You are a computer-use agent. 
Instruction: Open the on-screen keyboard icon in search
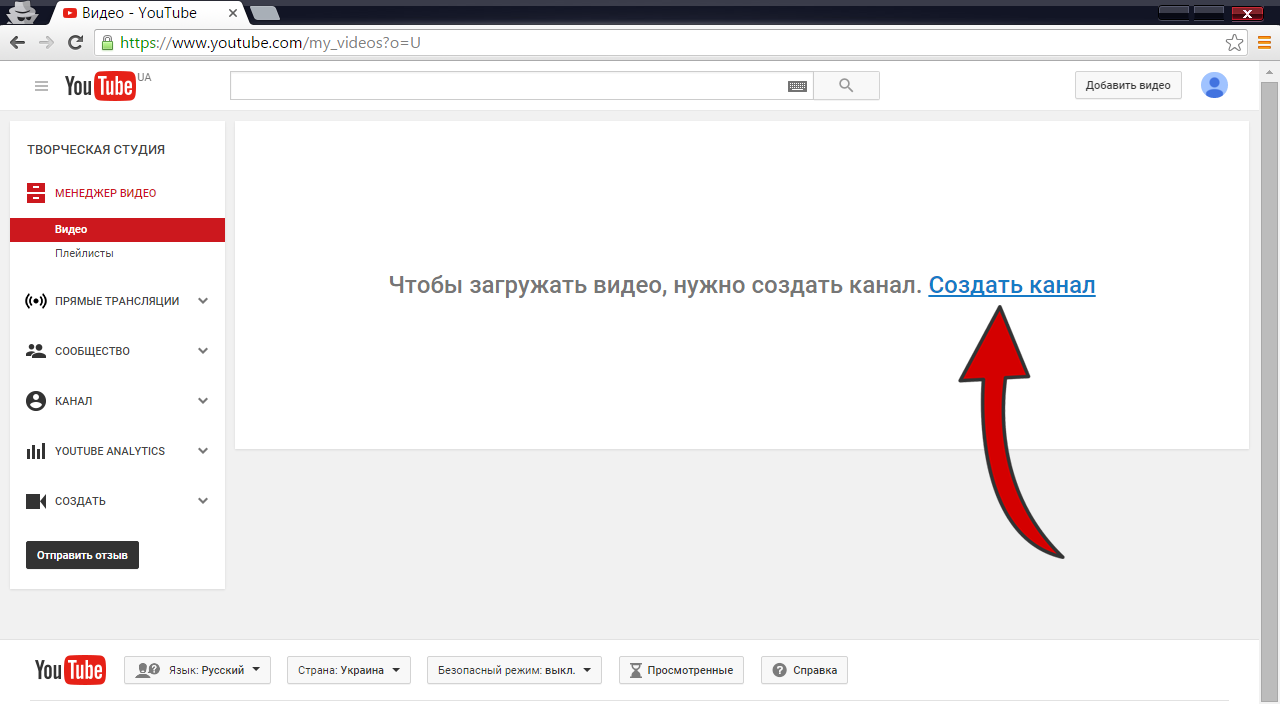click(797, 86)
